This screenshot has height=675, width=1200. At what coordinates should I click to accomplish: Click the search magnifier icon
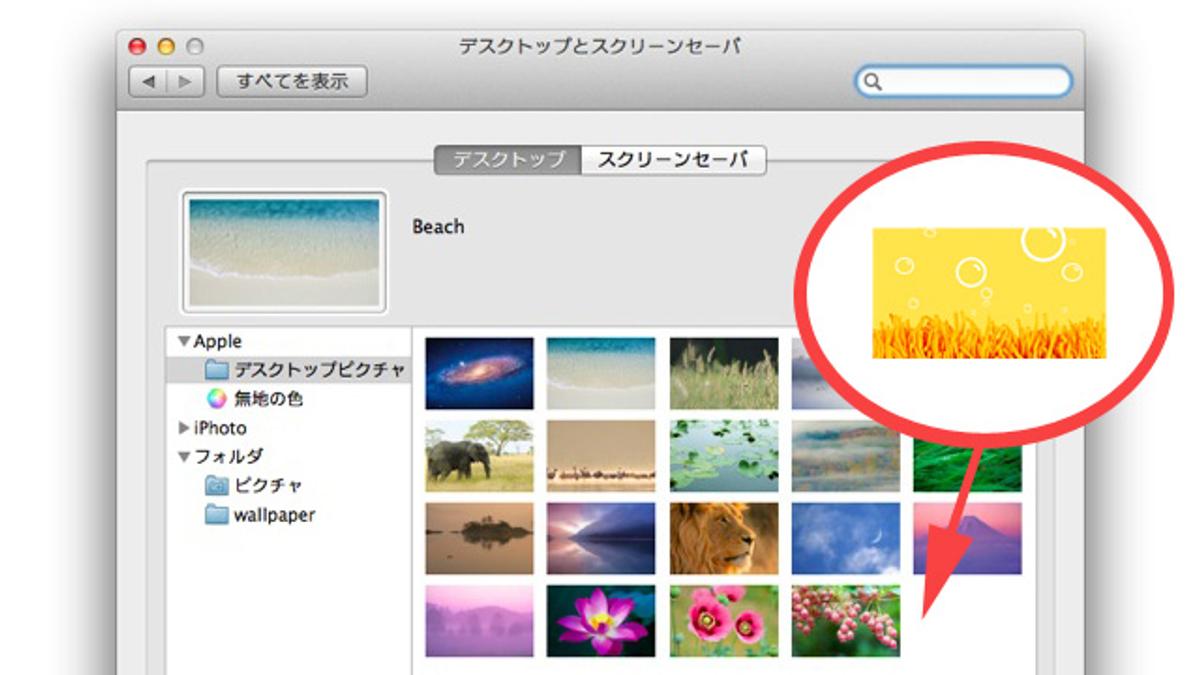point(872,82)
